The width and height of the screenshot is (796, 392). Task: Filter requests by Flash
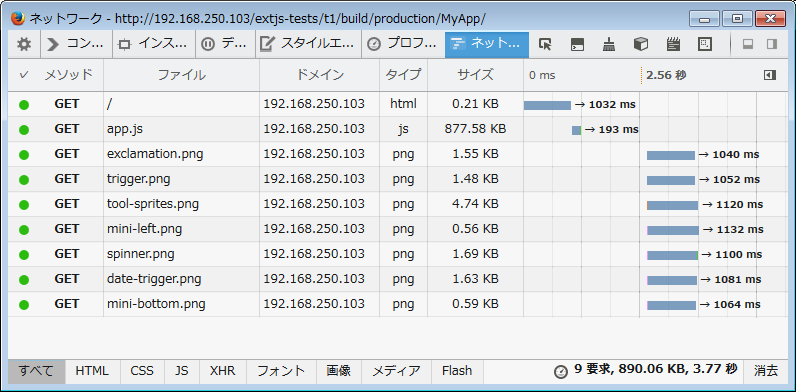pos(457,371)
